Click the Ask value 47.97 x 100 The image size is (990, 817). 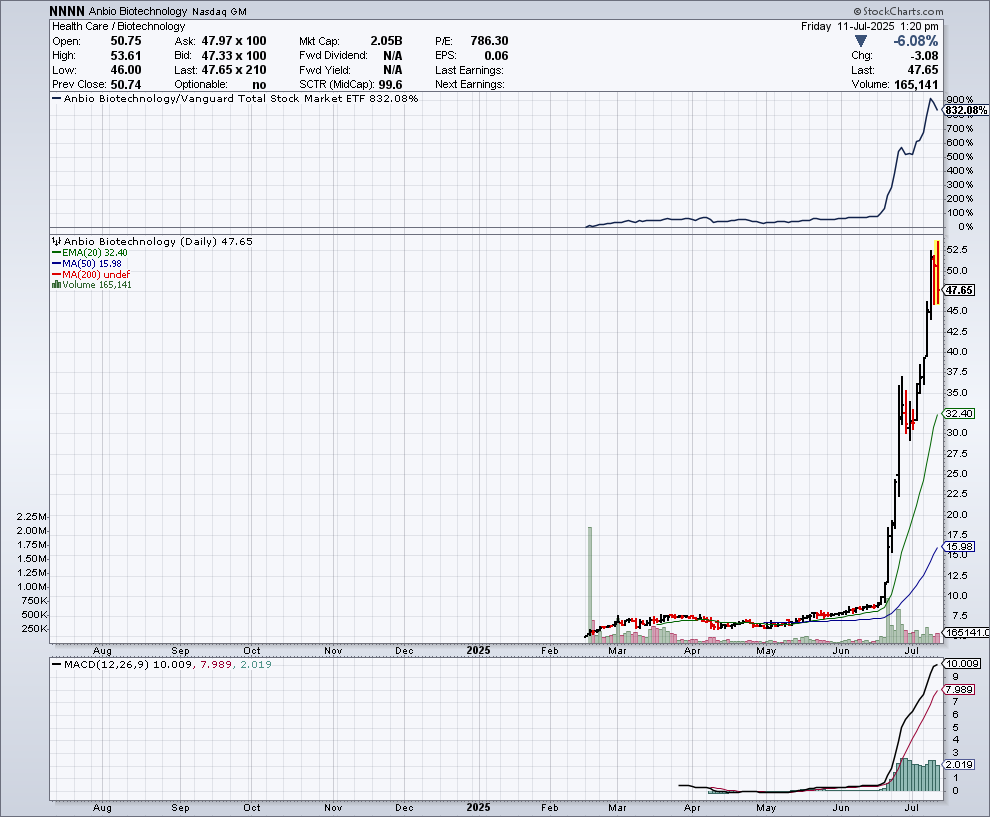point(234,41)
